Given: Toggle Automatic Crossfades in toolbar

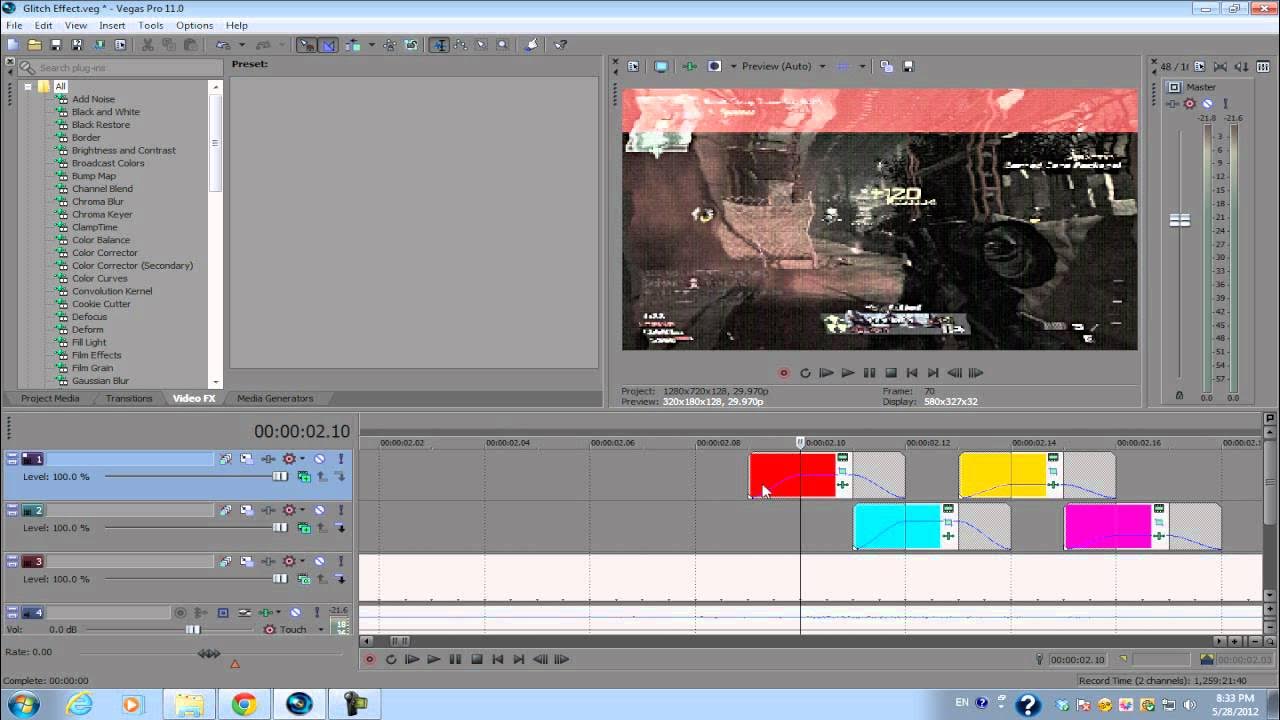Looking at the screenshot, I should (328, 45).
